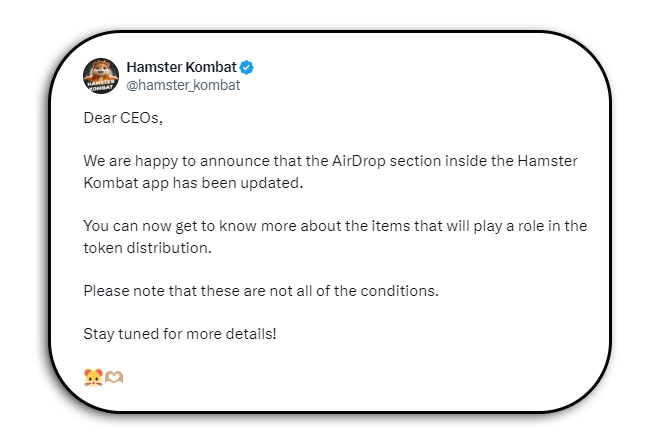
Task: Click the Hamster Kombat display name
Action: click(181, 67)
